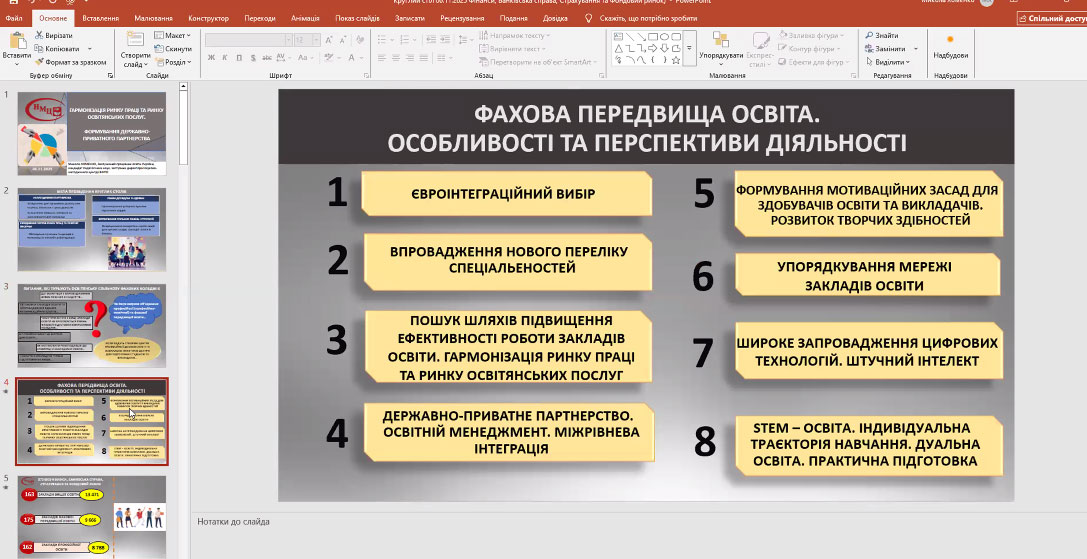Expand the Макет layout dropdown
1087x559 pixels.
click(176, 35)
